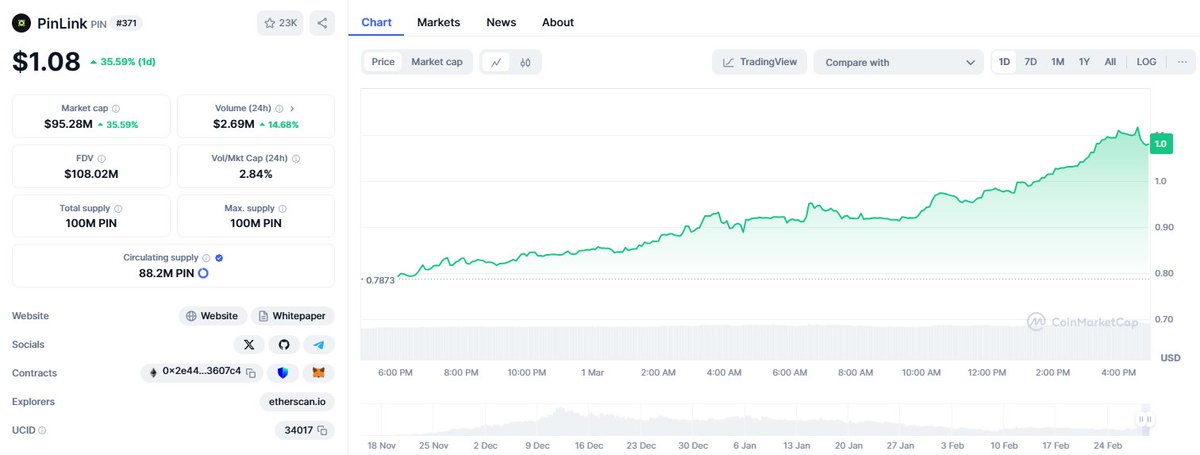This screenshot has width=1200, height=455.
Task: Click UCID info icon
Action: 42,430
